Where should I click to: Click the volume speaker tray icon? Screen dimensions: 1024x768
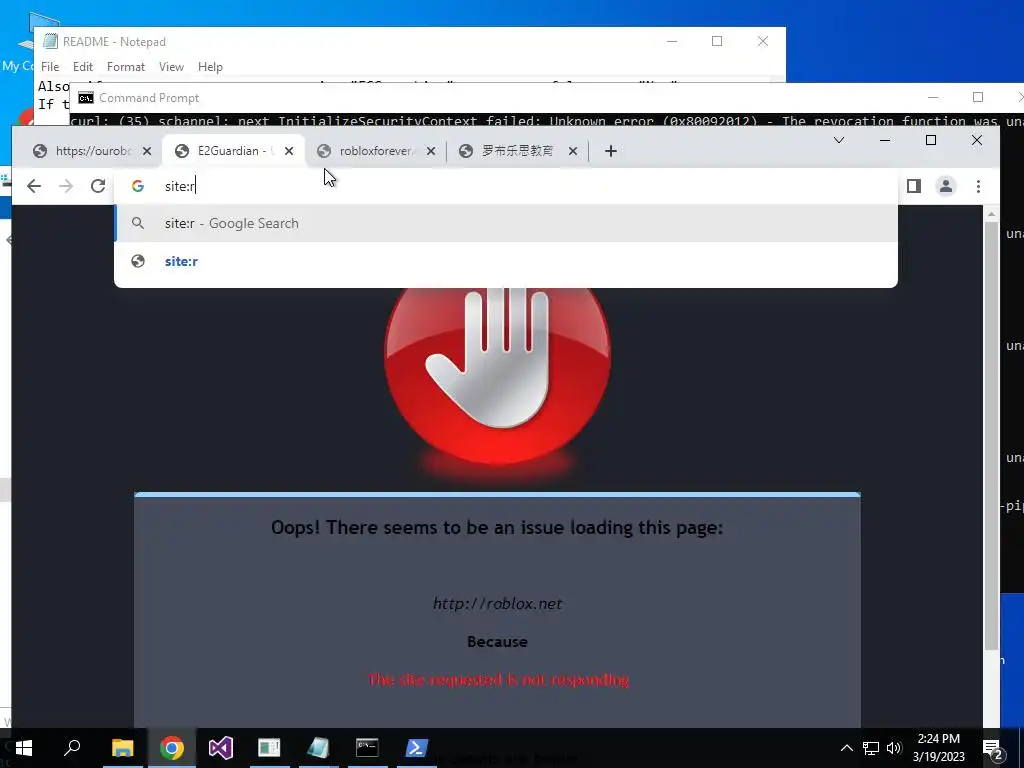click(x=894, y=748)
